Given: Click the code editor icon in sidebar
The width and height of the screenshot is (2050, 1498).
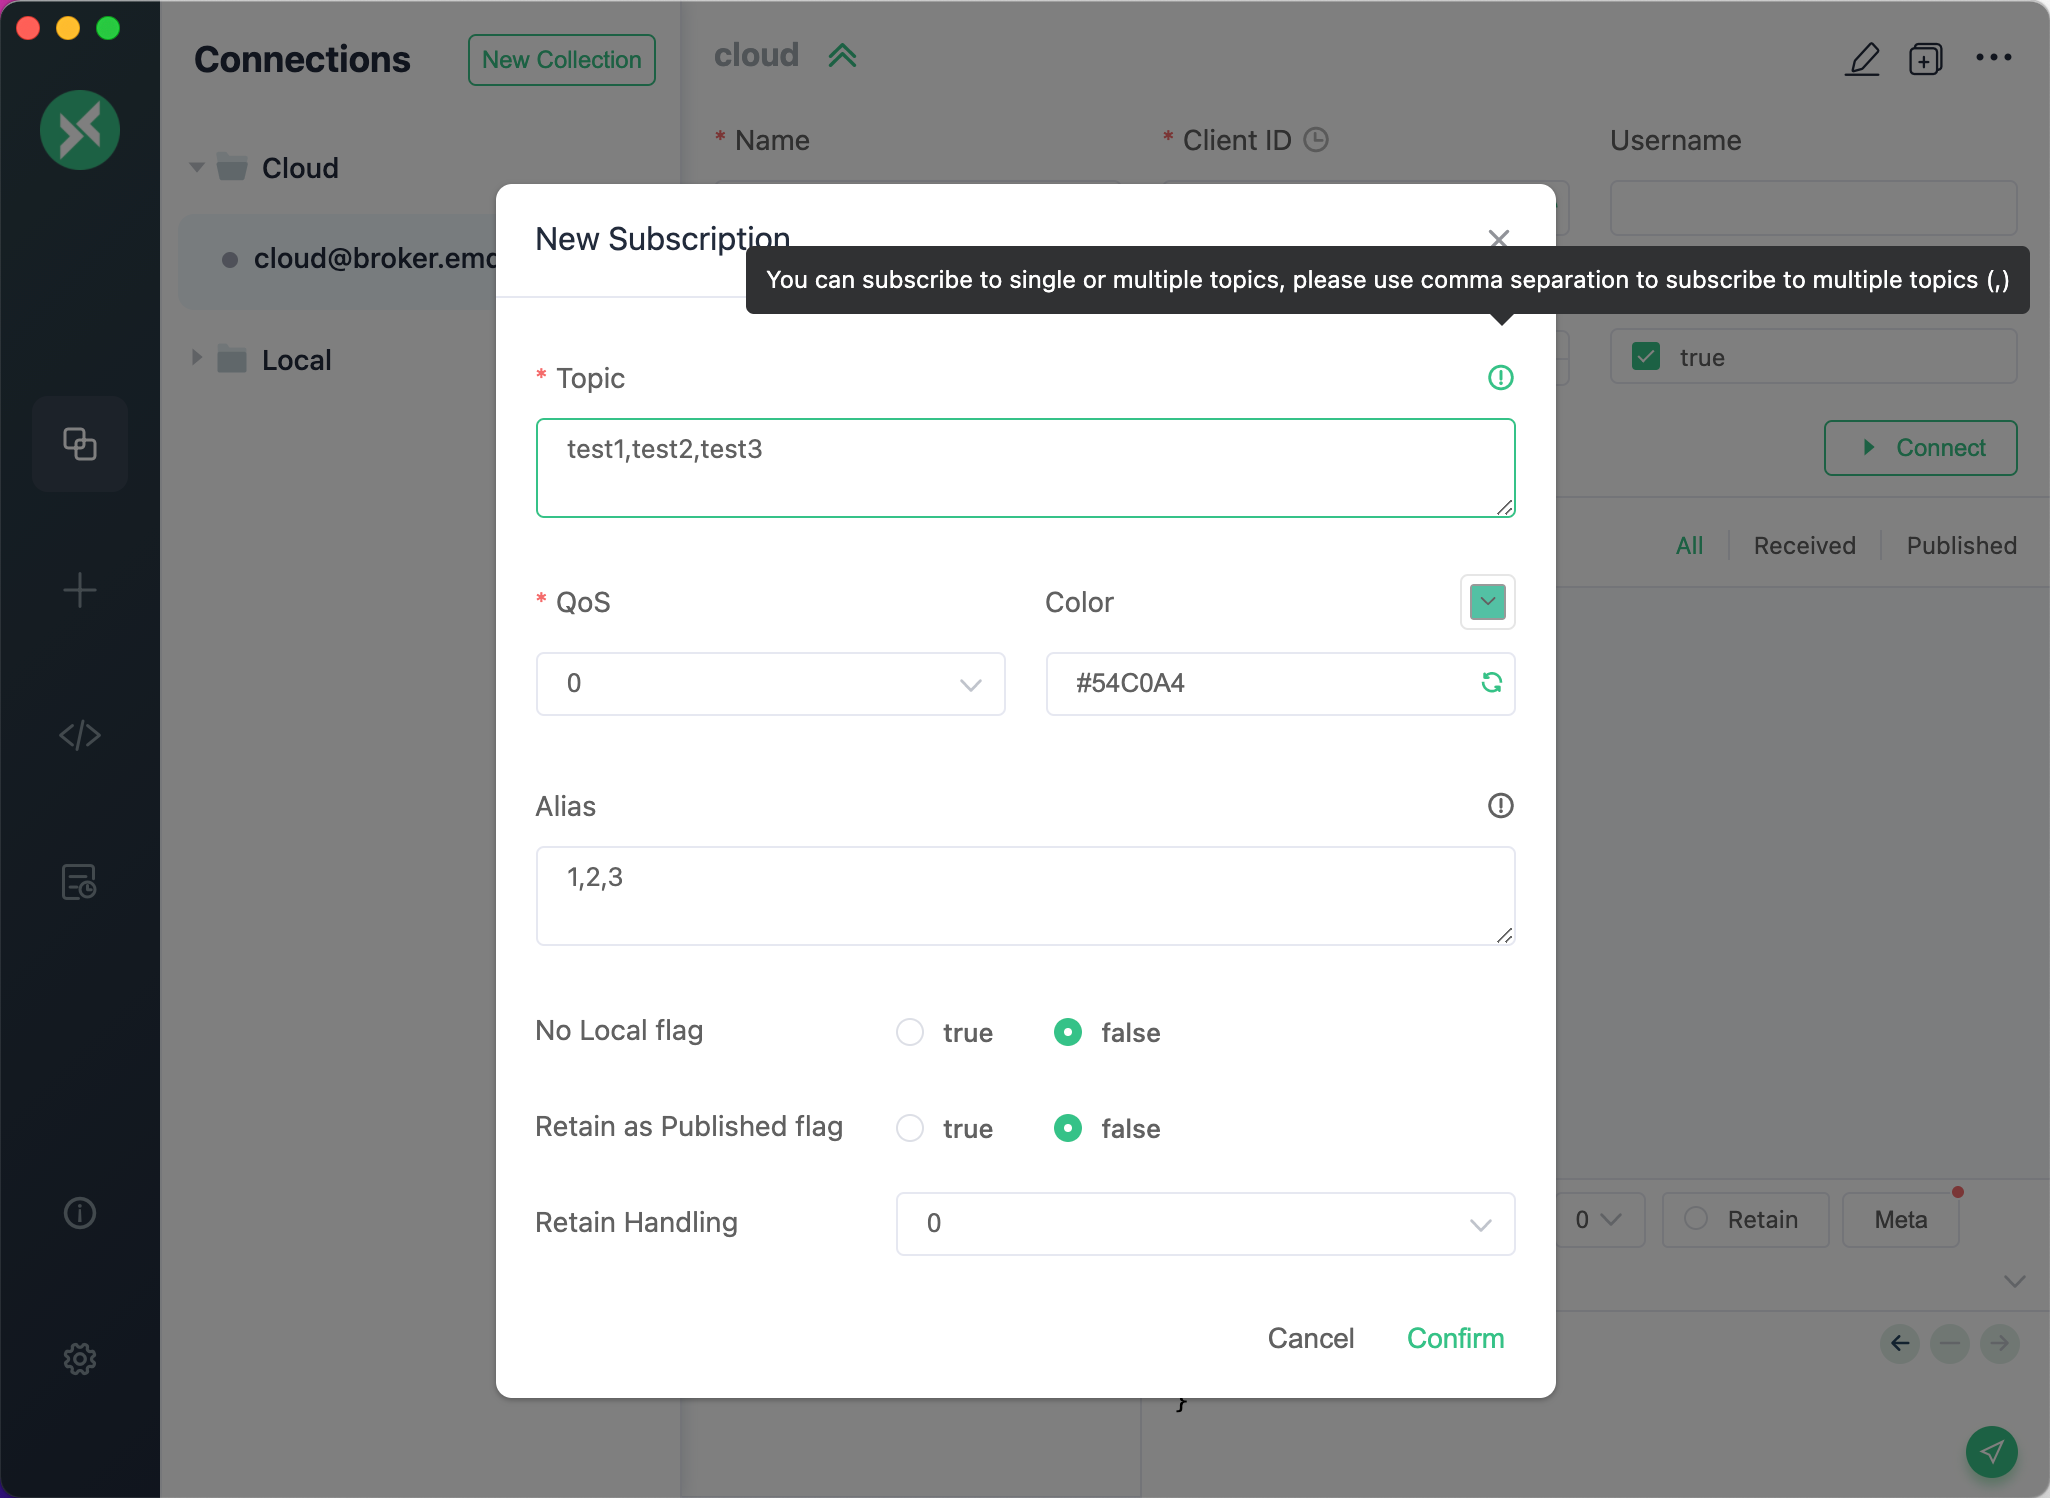Looking at the screenshot, I should [x=80, y=735].
